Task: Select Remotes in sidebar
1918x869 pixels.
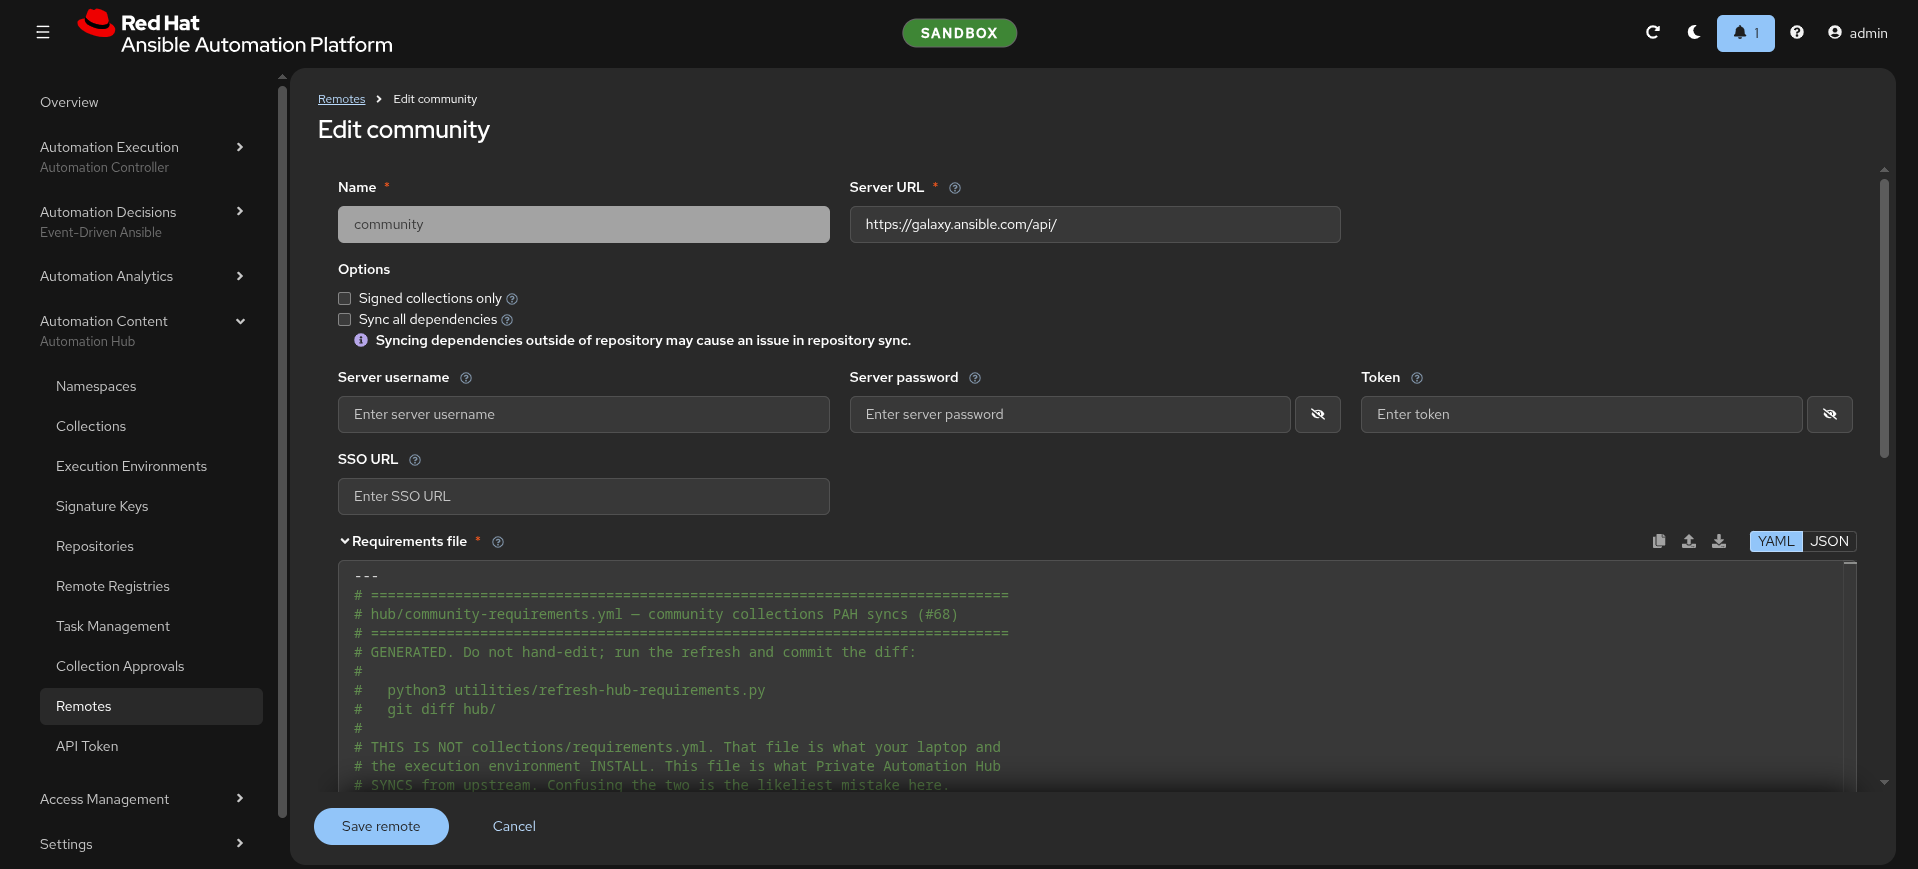Action: (x=151, y=706)
